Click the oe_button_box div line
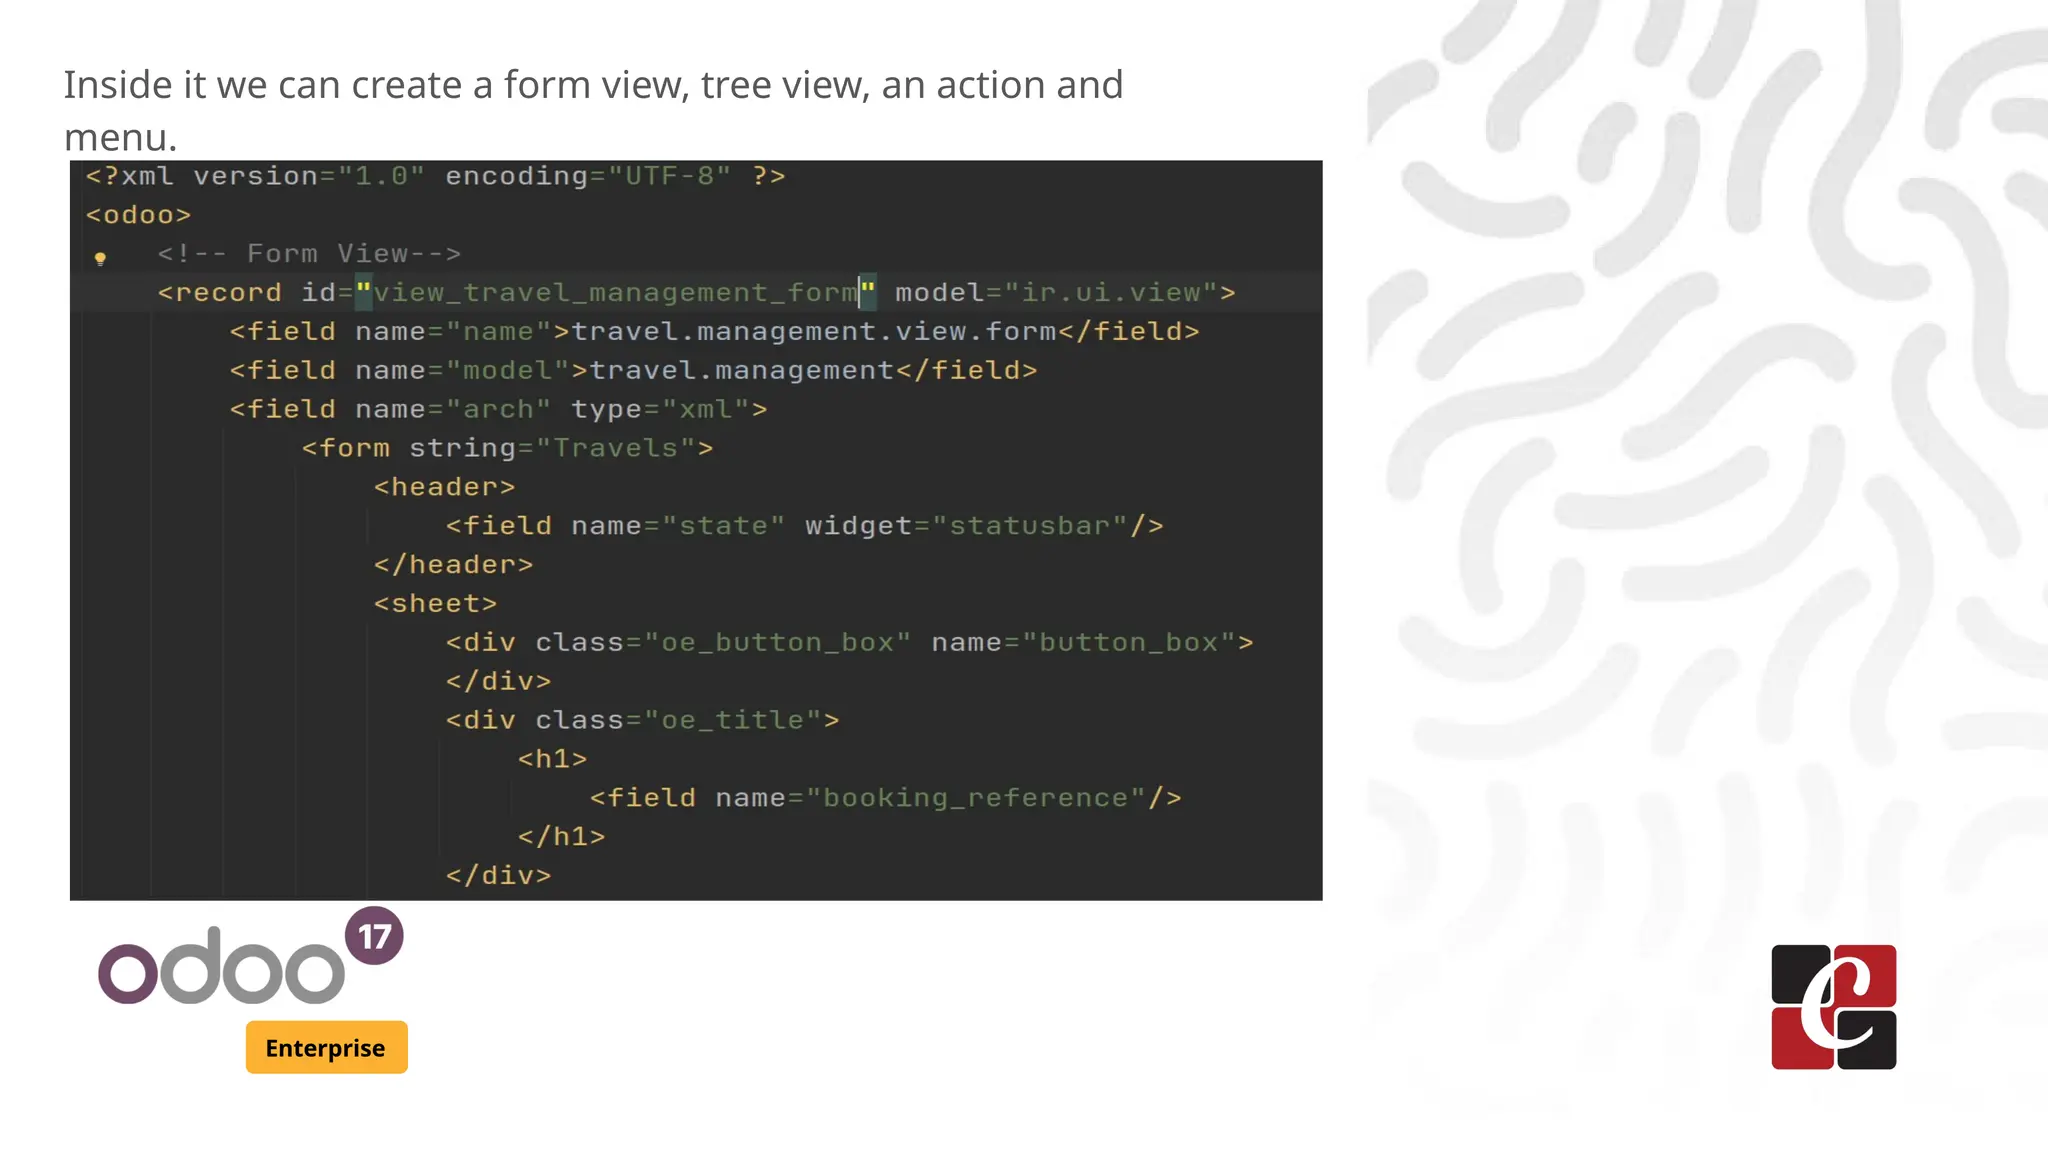 coord(849,643)
